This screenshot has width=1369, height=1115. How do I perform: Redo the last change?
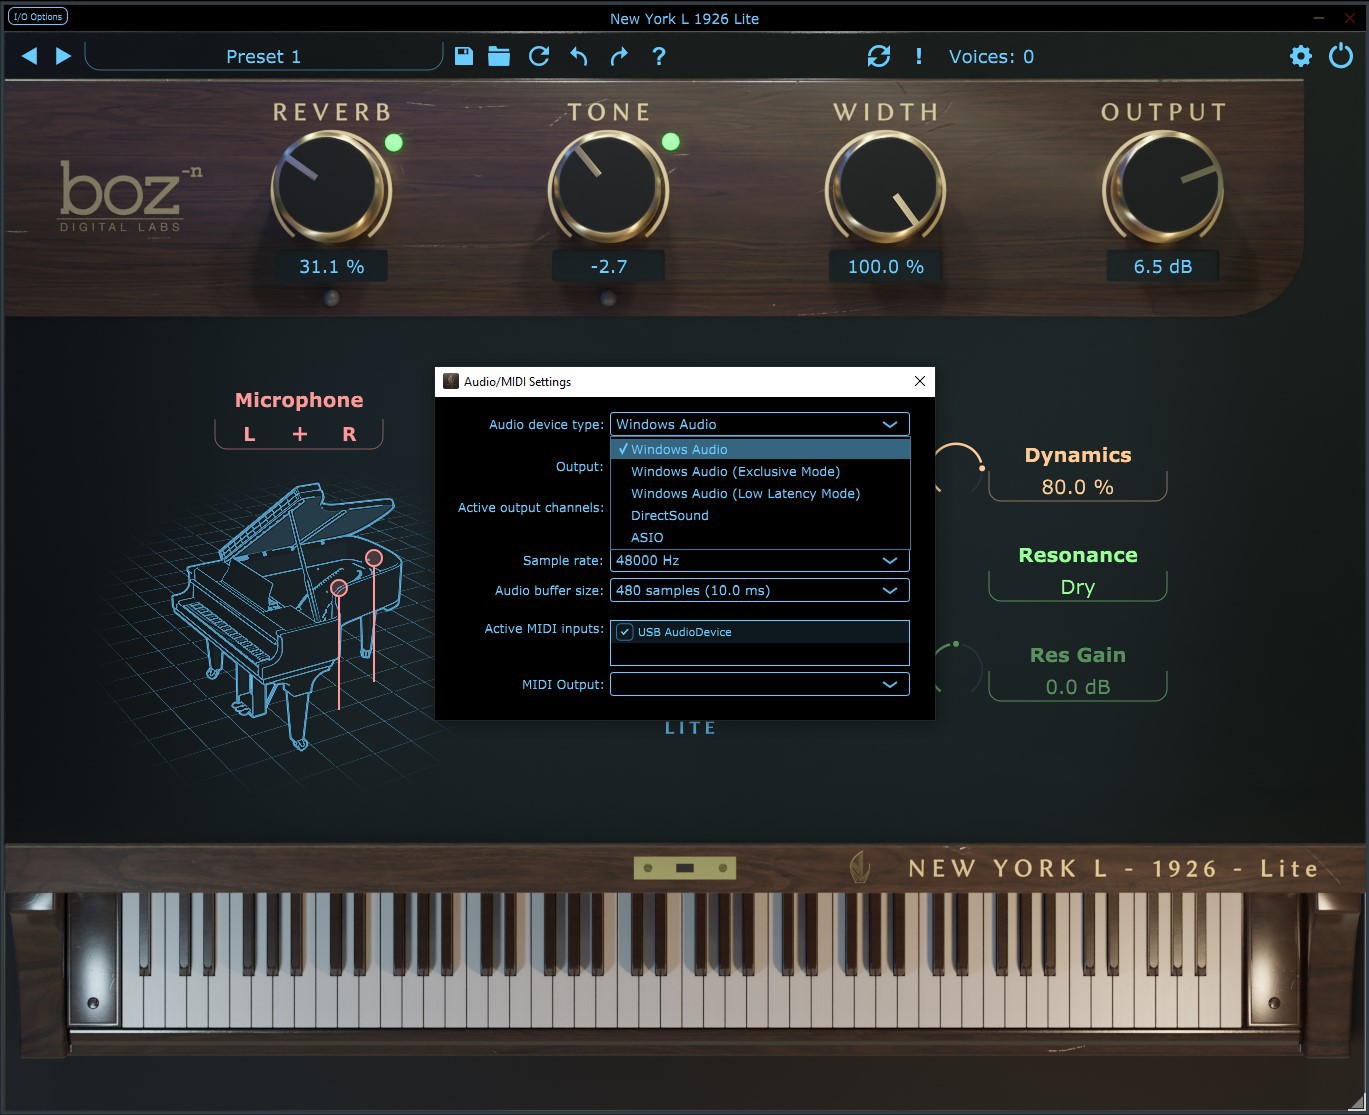point(619,56)
